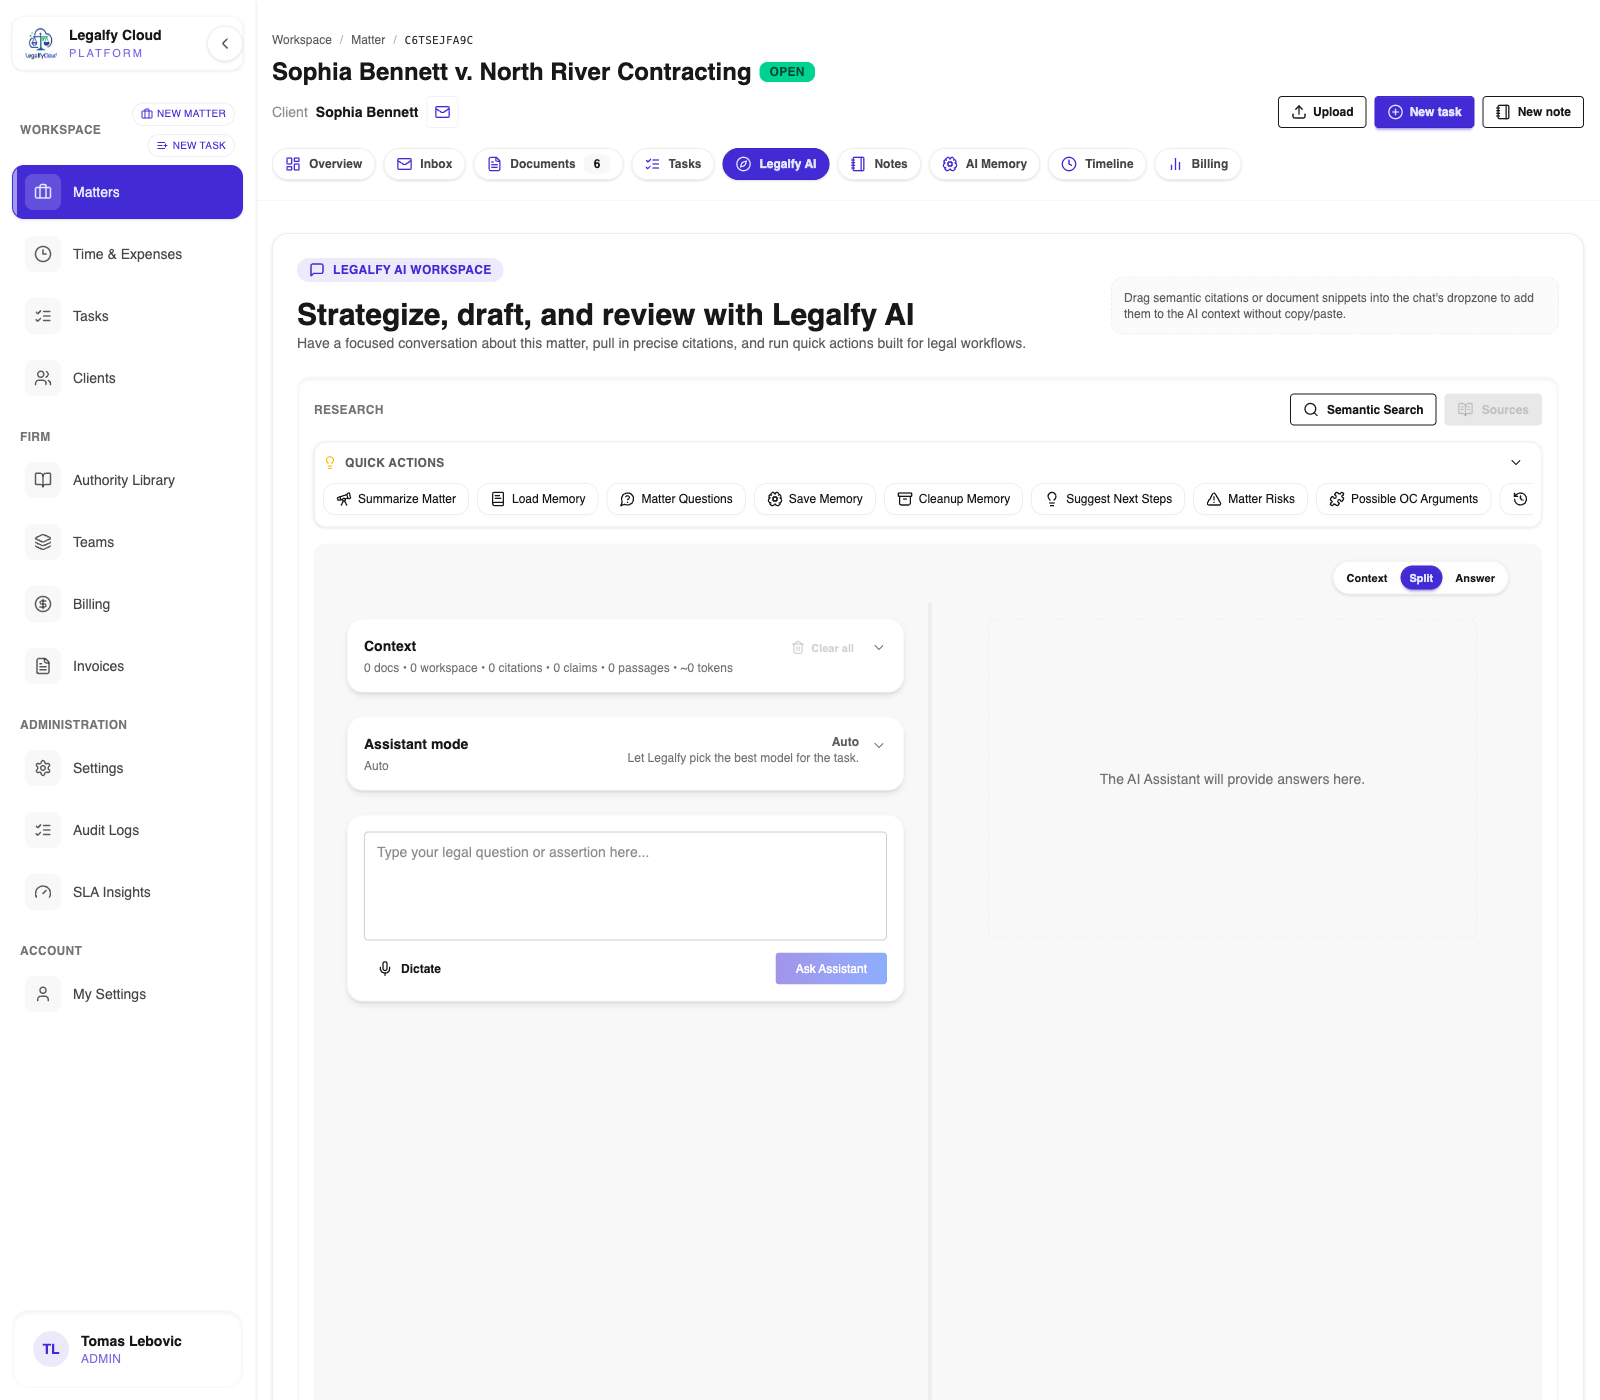The height and width of the screenshot is (1400, 1600).
Task: Click the Clients people icon
Action: point(43,378)
